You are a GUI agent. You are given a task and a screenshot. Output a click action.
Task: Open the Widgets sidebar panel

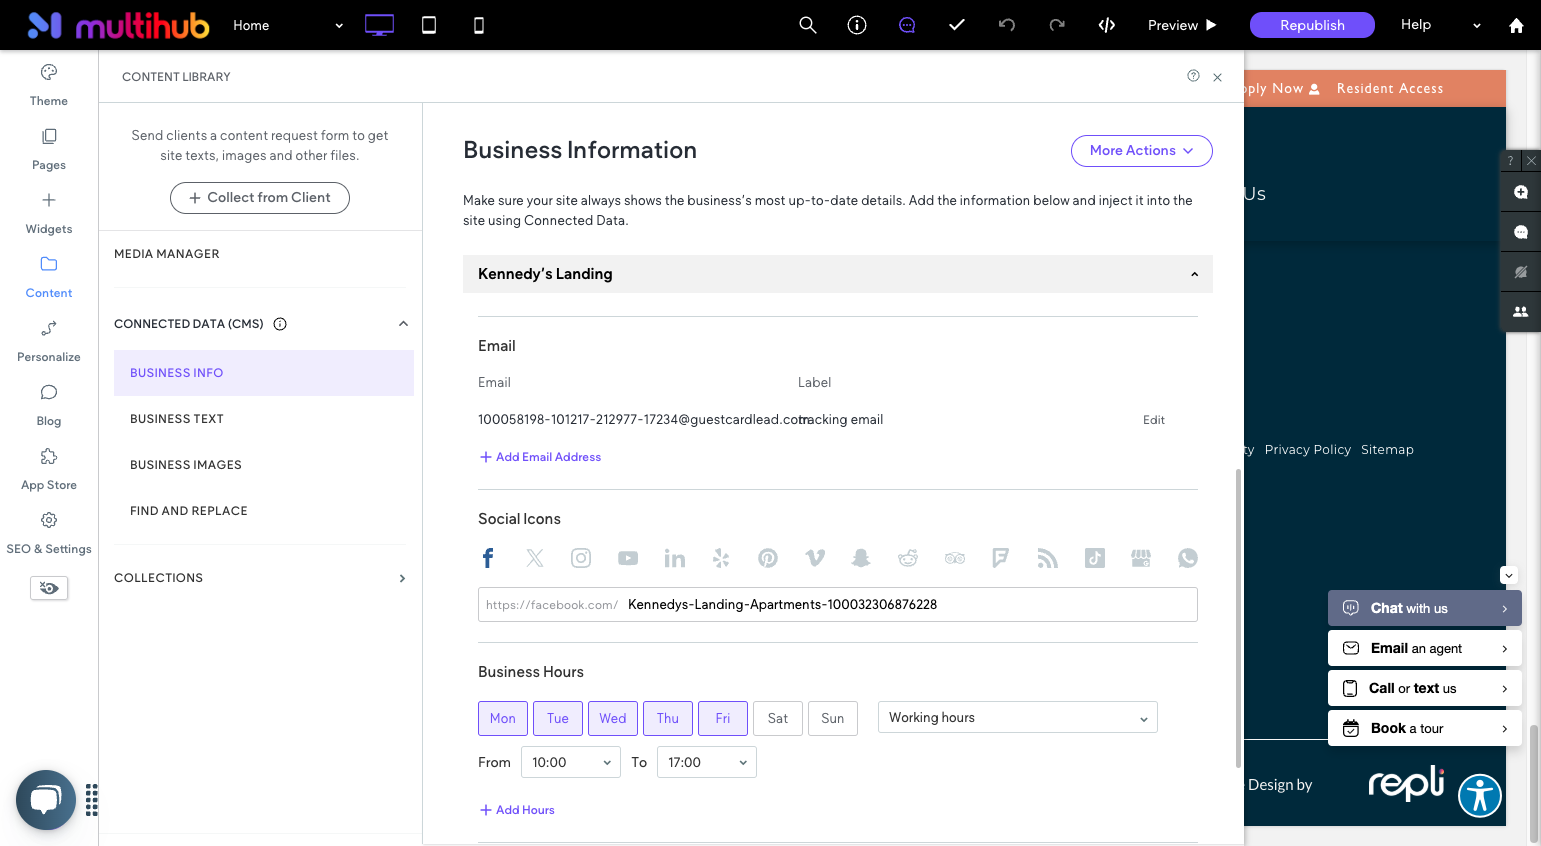point(49,213)
